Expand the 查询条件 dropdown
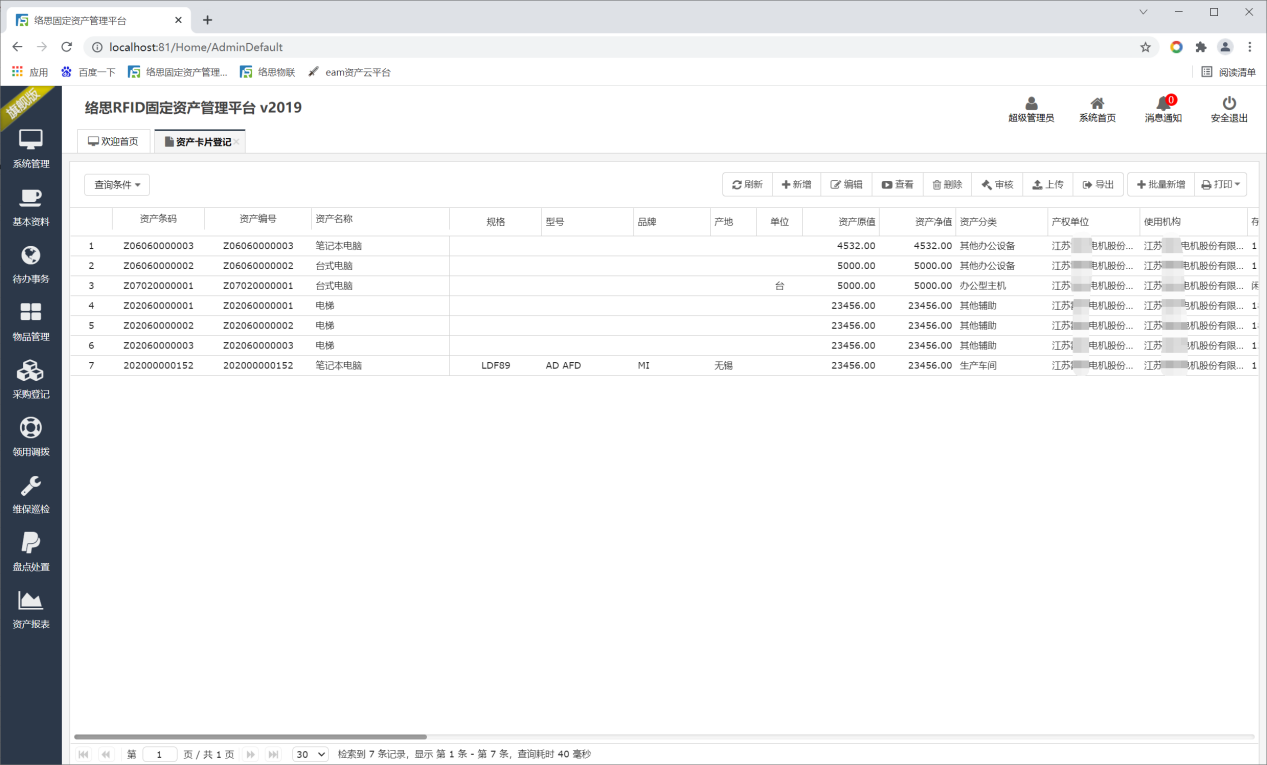The height and width of the screenshot is (765, 1267). 117,185
